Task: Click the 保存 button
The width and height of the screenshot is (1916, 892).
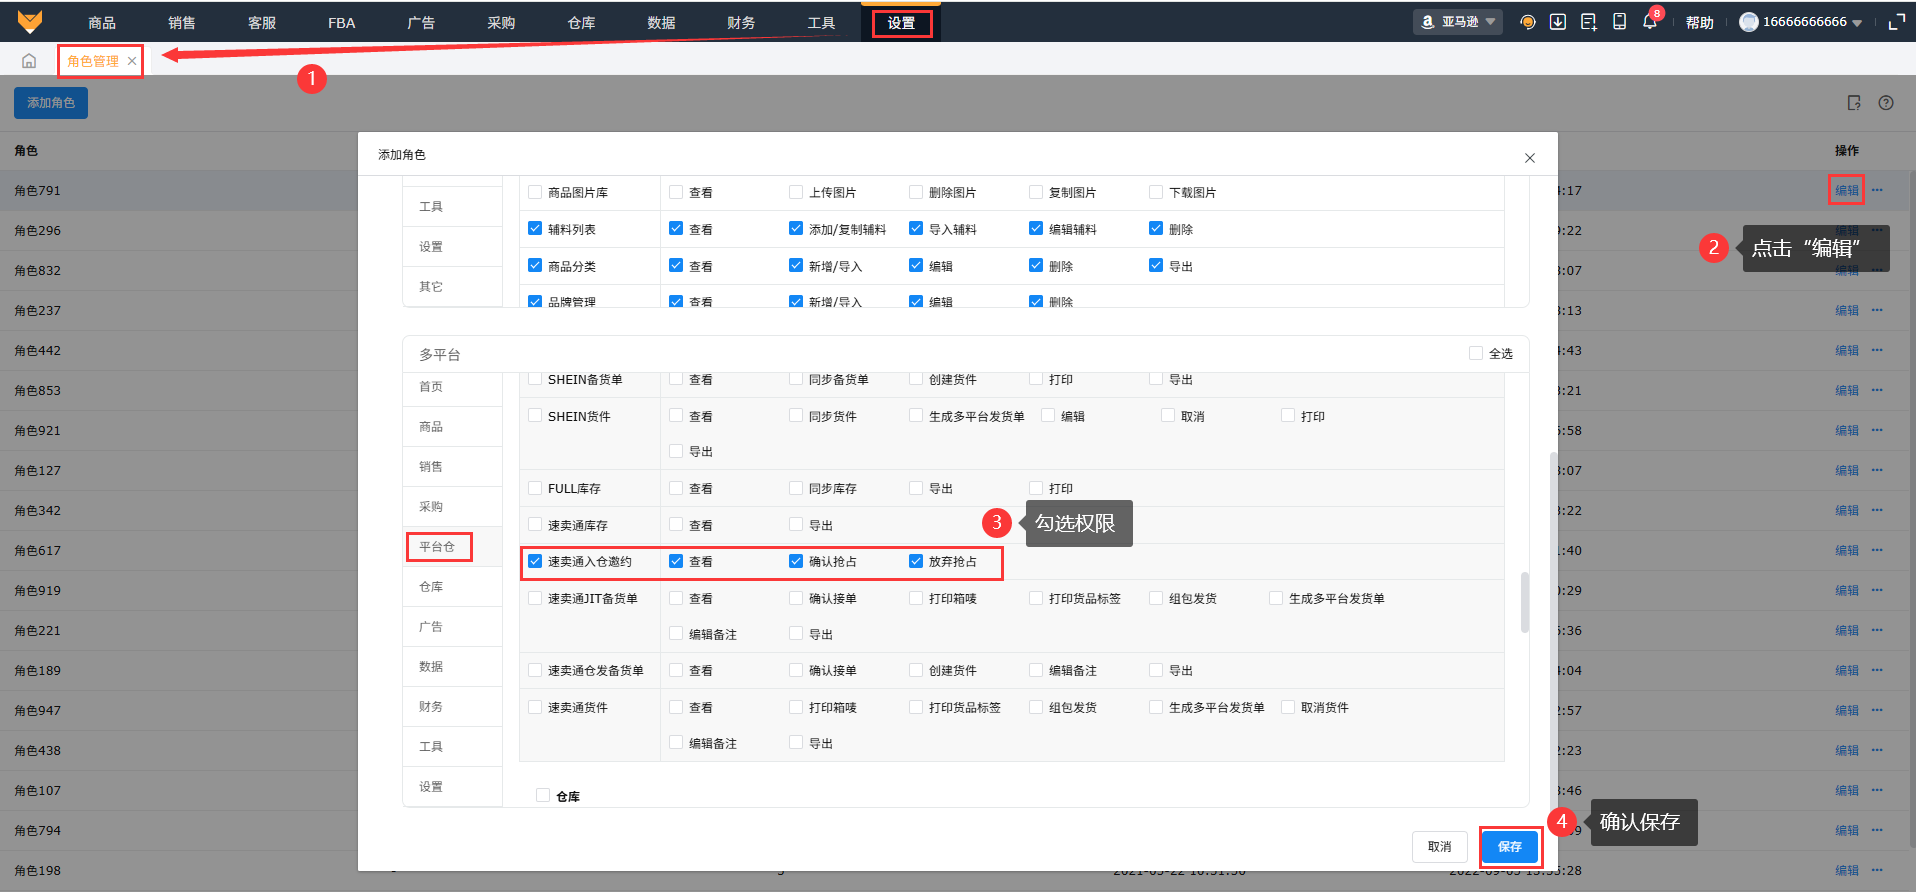Action: tap(1509, 847)
